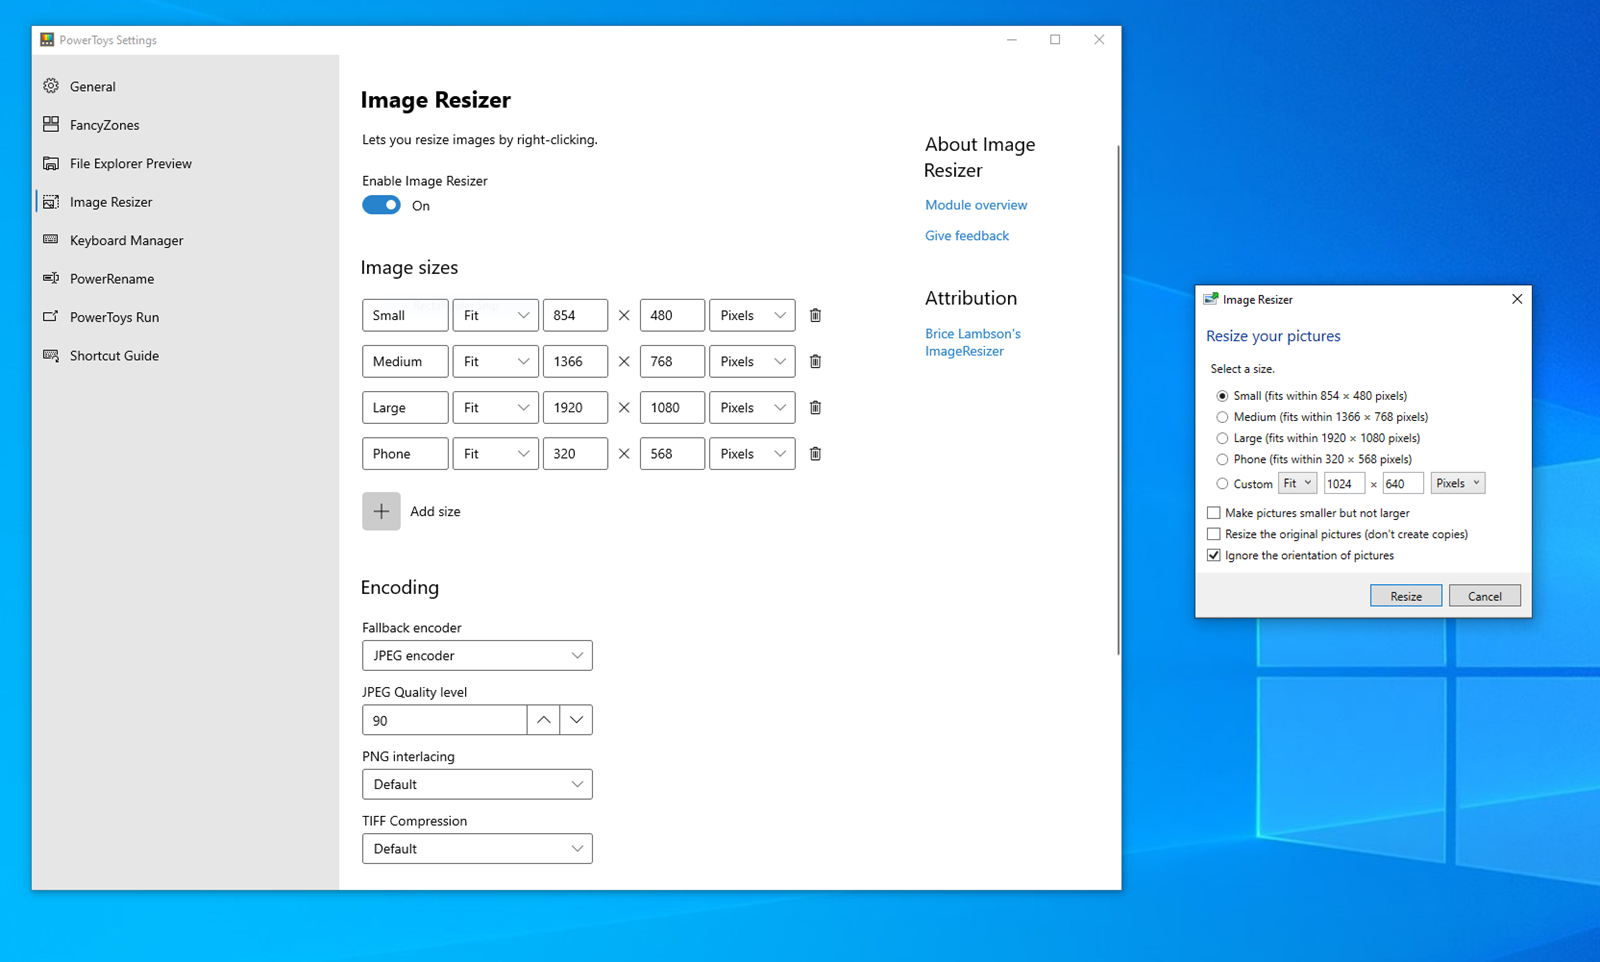
Task: Select the Medium size radio button
Action: tap(1222, 417)
